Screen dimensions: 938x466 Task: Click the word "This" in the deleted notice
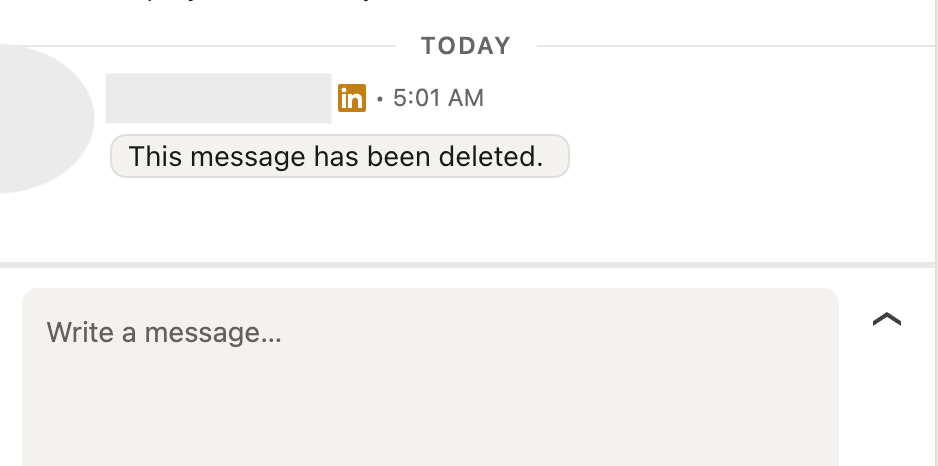click(x=154, y=157)
